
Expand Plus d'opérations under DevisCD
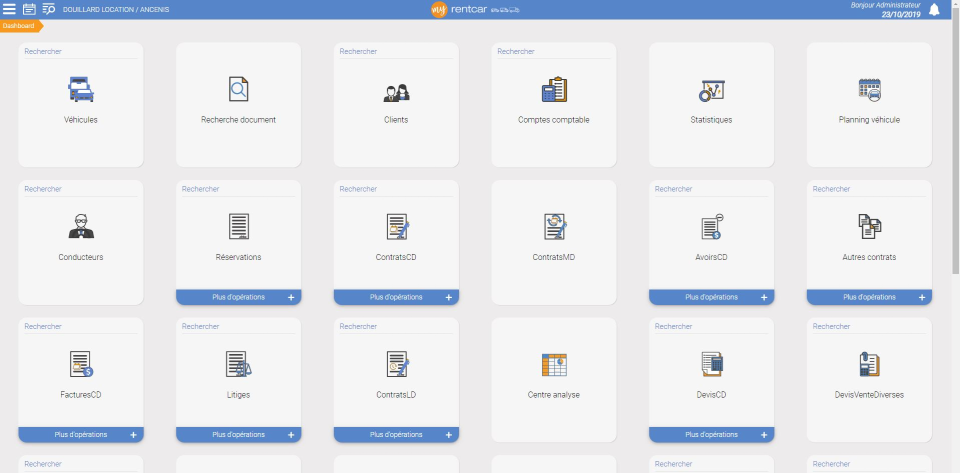coord(711,434)
